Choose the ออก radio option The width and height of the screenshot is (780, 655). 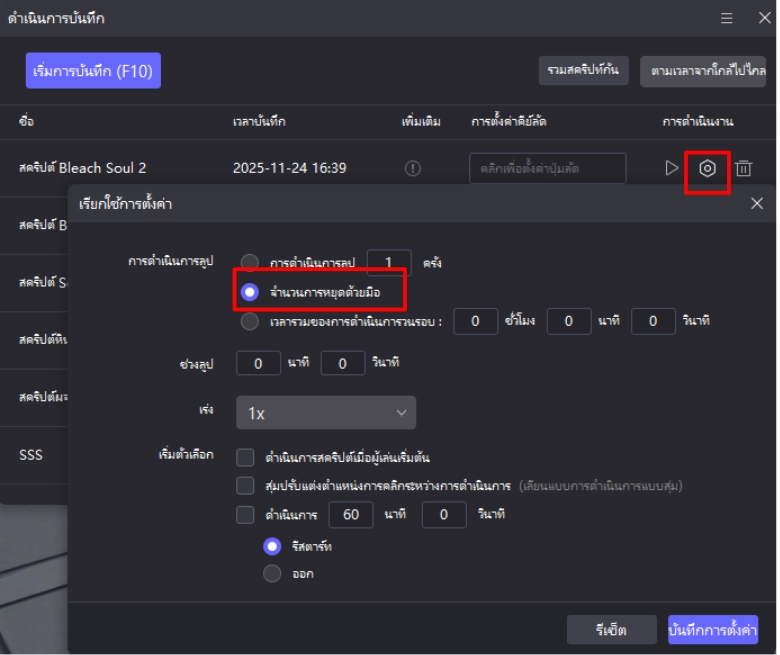271,574
